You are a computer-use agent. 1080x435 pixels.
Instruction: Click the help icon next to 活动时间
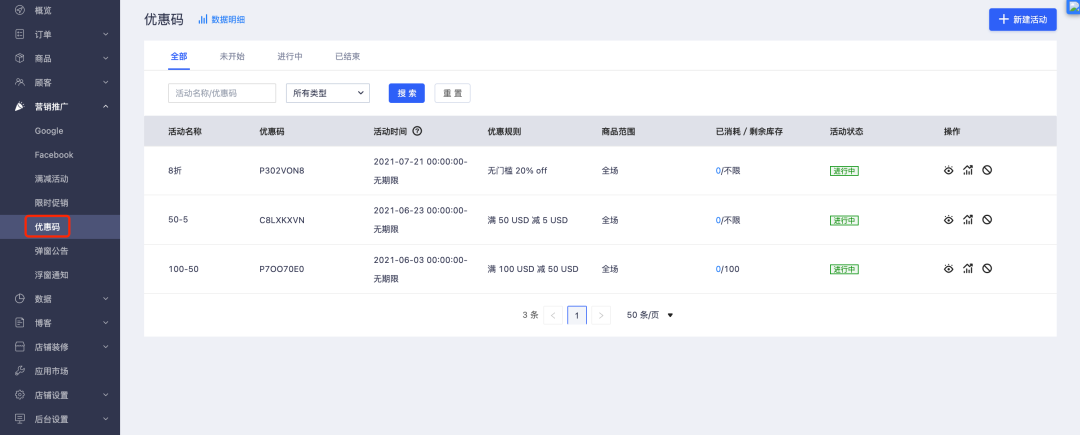[x=417, y=131]
